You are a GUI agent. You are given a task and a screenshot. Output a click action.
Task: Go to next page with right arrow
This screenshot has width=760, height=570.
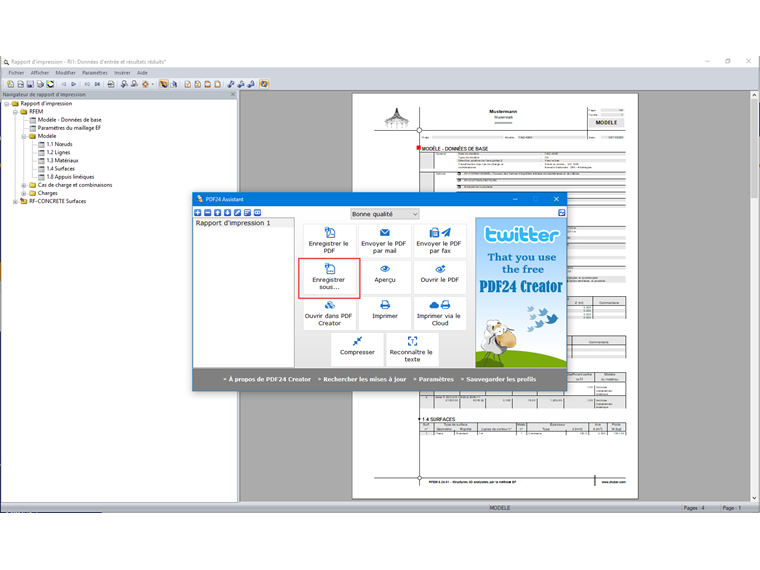click(x=74, y=84)
